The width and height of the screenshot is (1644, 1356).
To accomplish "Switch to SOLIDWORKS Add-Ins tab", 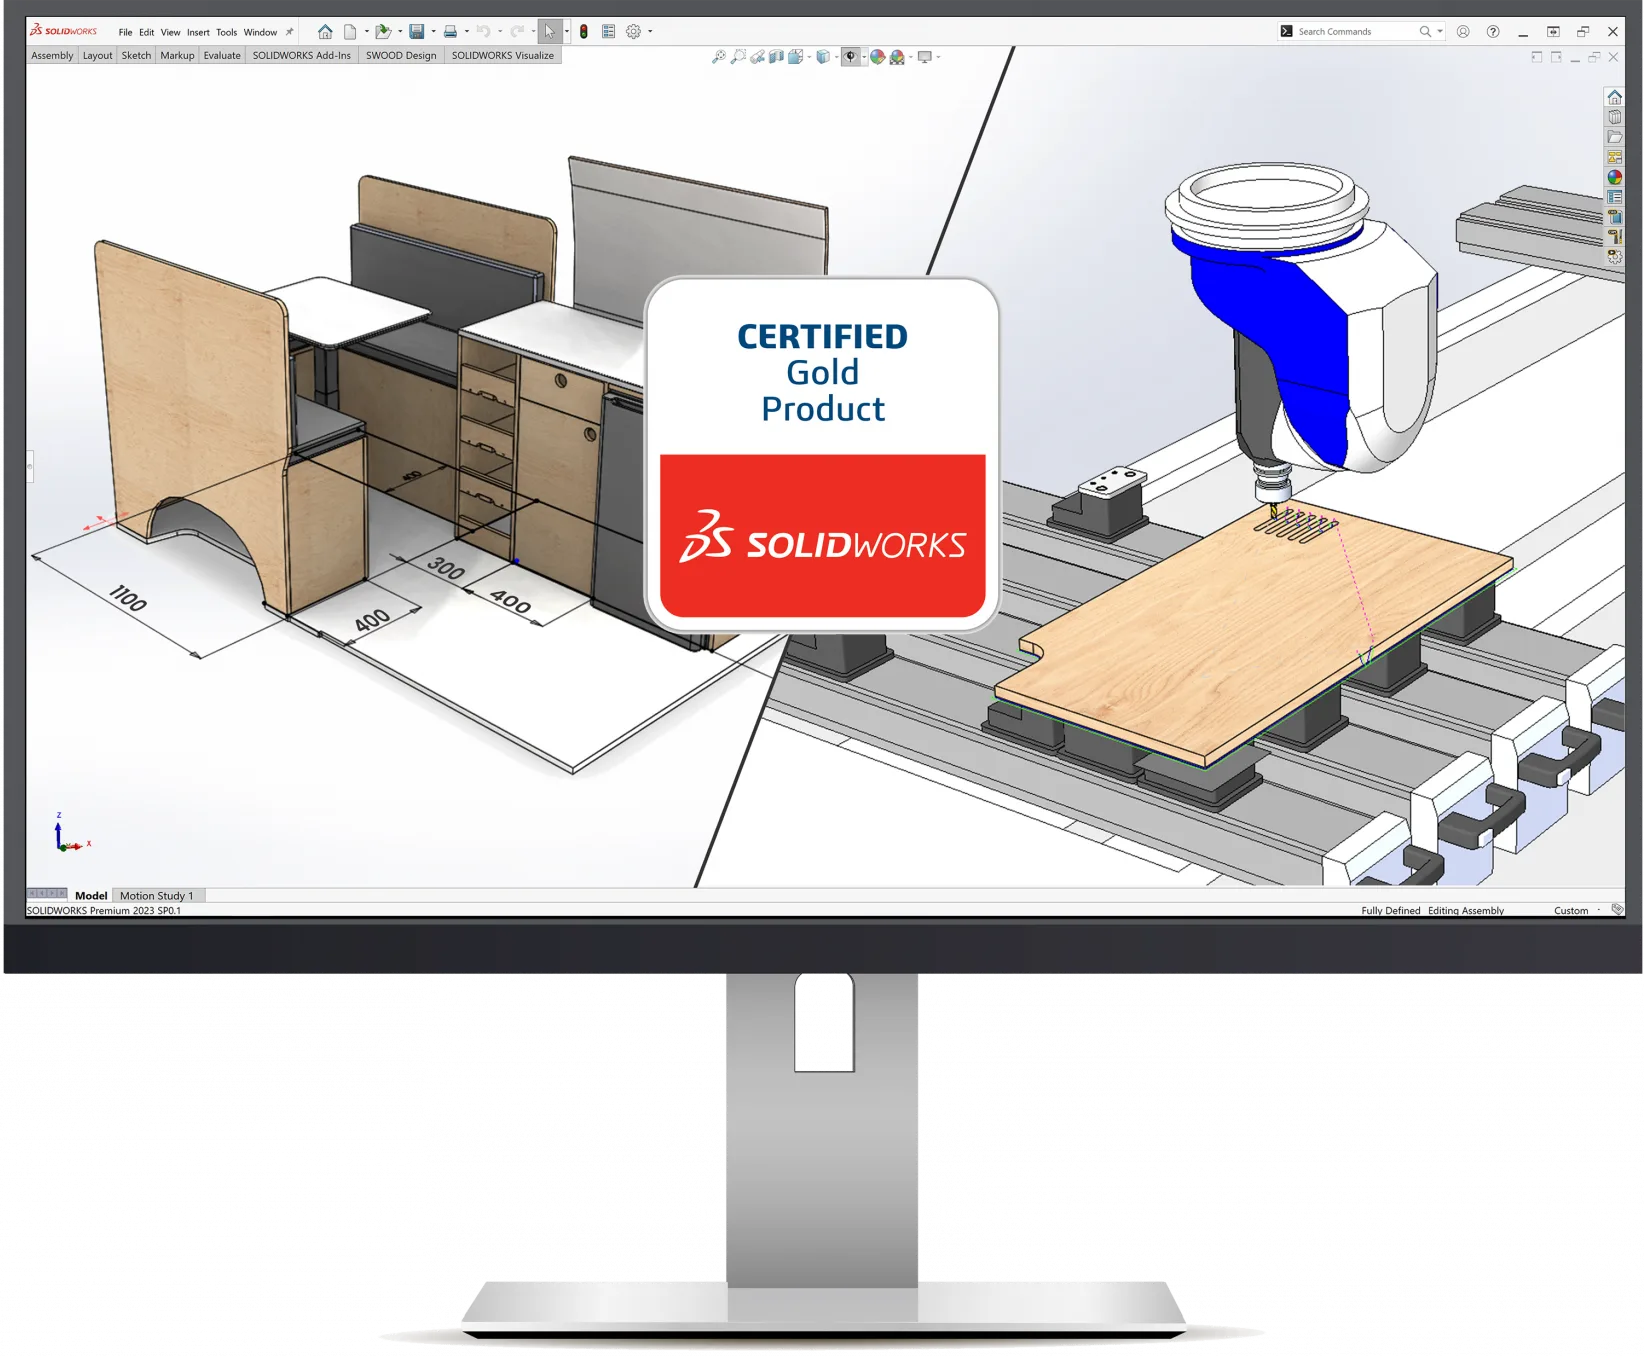I will tap(301, 56).
